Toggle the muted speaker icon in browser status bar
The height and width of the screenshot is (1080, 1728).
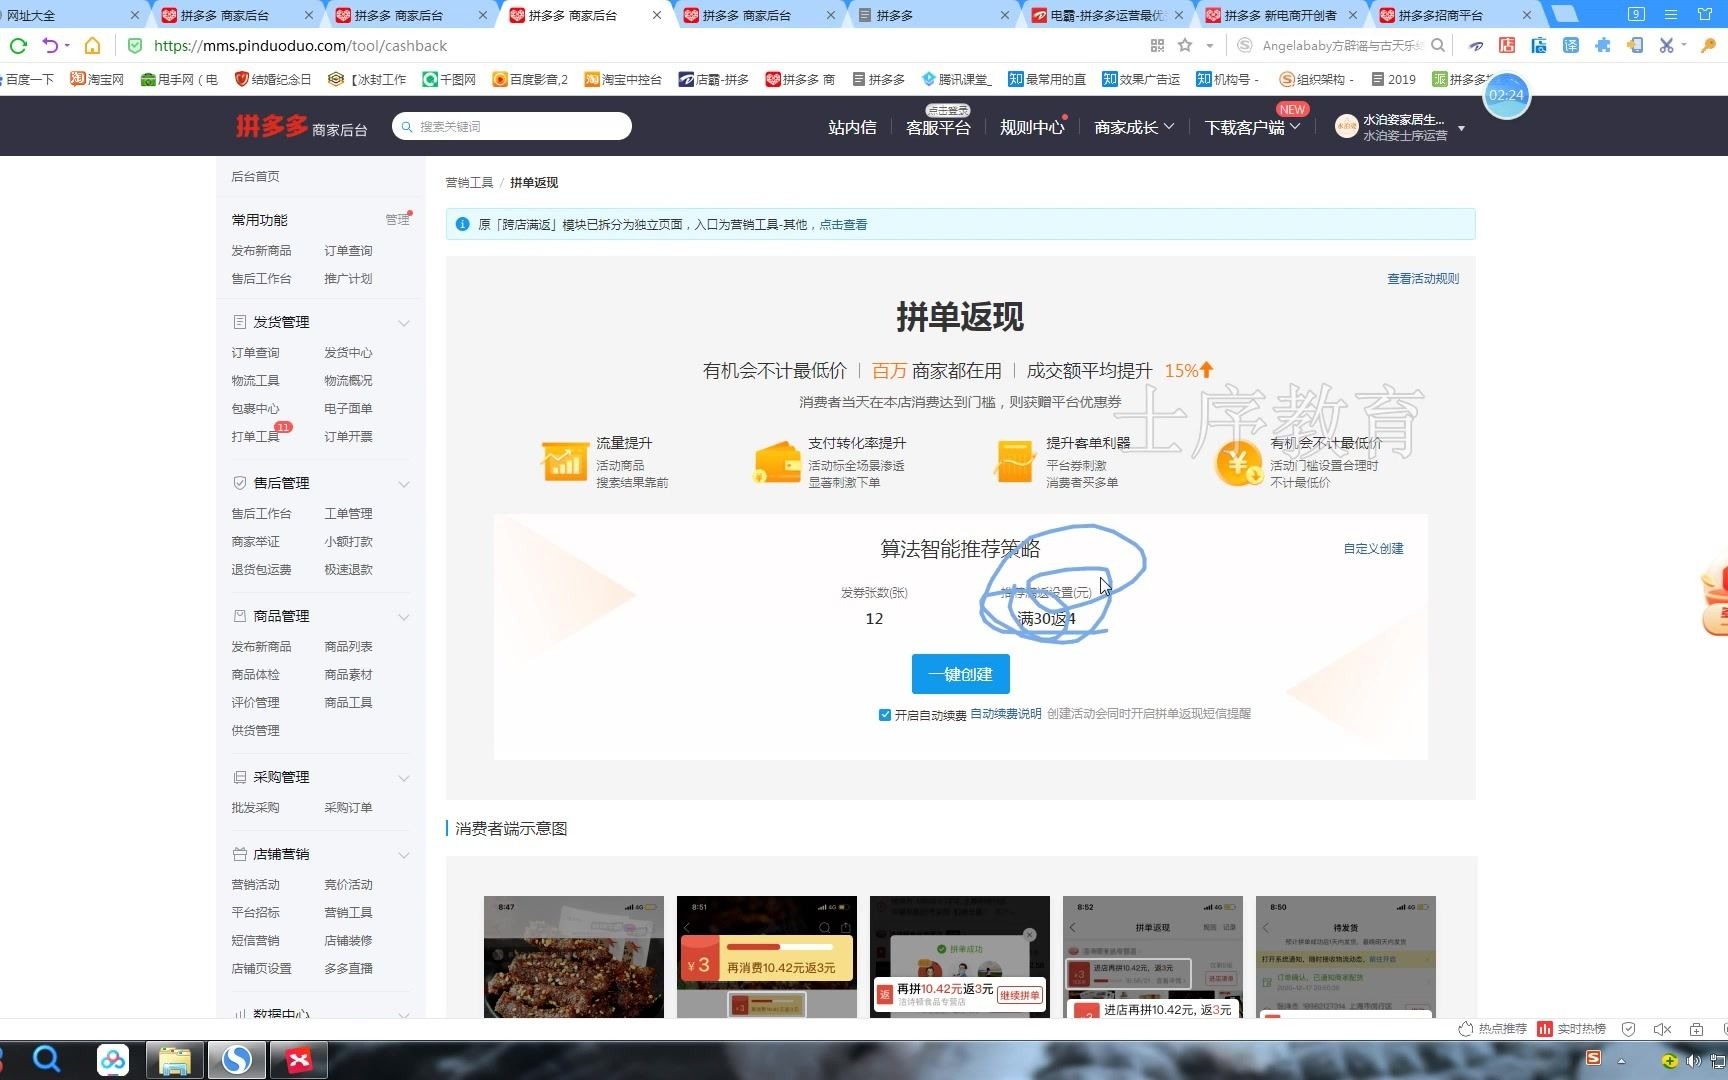tap(1662, 1029)
